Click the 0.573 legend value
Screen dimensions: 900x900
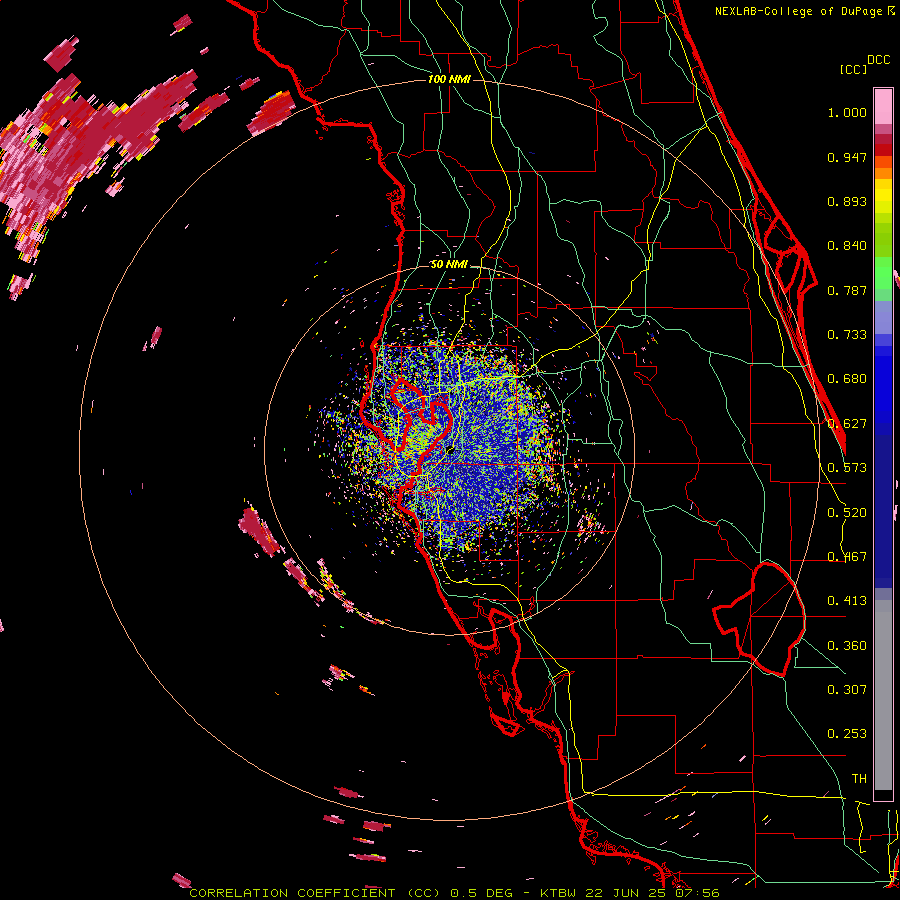point(847,468)
